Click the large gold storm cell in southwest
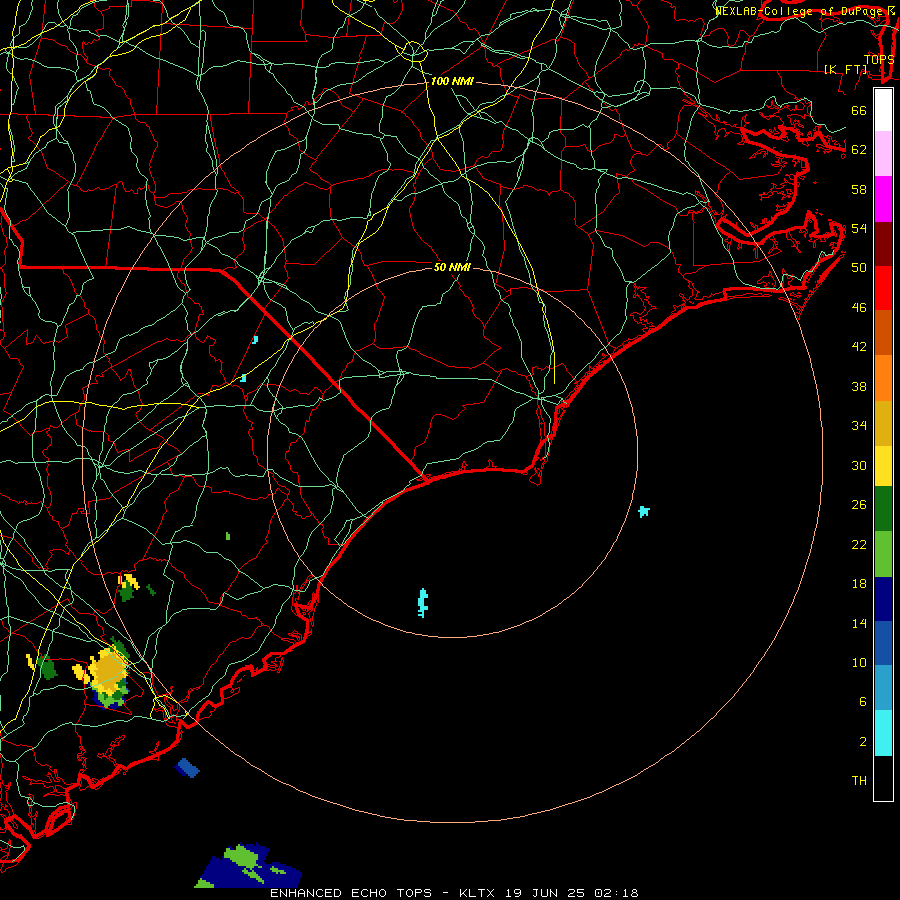The image size is (900, 900). click(107, 670)
